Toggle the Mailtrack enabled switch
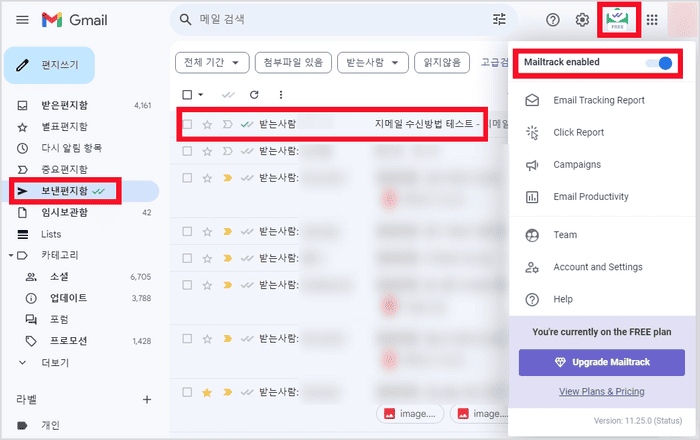 tap(659, 63)
